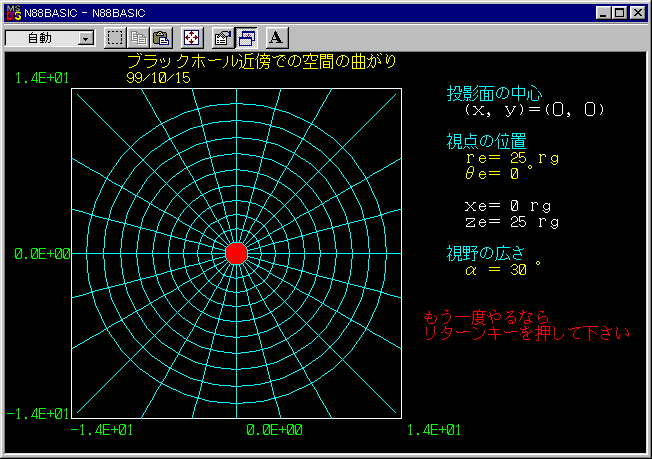Toggle the Background execution button
The width and height of the screenshot is (652, 459).
(x=246, y=38)
